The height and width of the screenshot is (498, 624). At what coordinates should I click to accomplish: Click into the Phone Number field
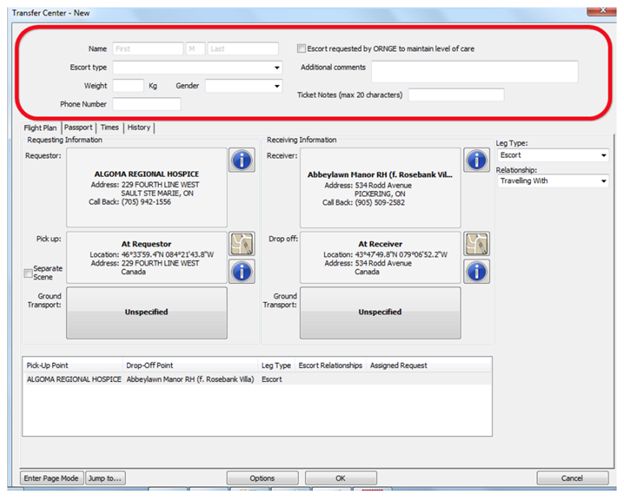[x=146, y=104]
